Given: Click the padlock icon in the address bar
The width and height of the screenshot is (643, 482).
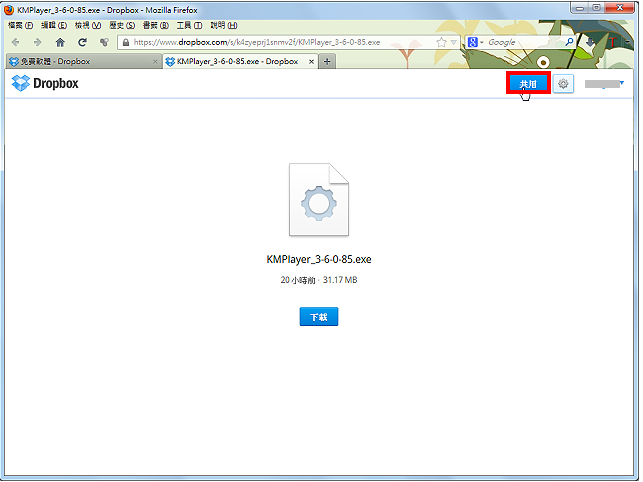Looking at the screenshot, I should [126, 42].
